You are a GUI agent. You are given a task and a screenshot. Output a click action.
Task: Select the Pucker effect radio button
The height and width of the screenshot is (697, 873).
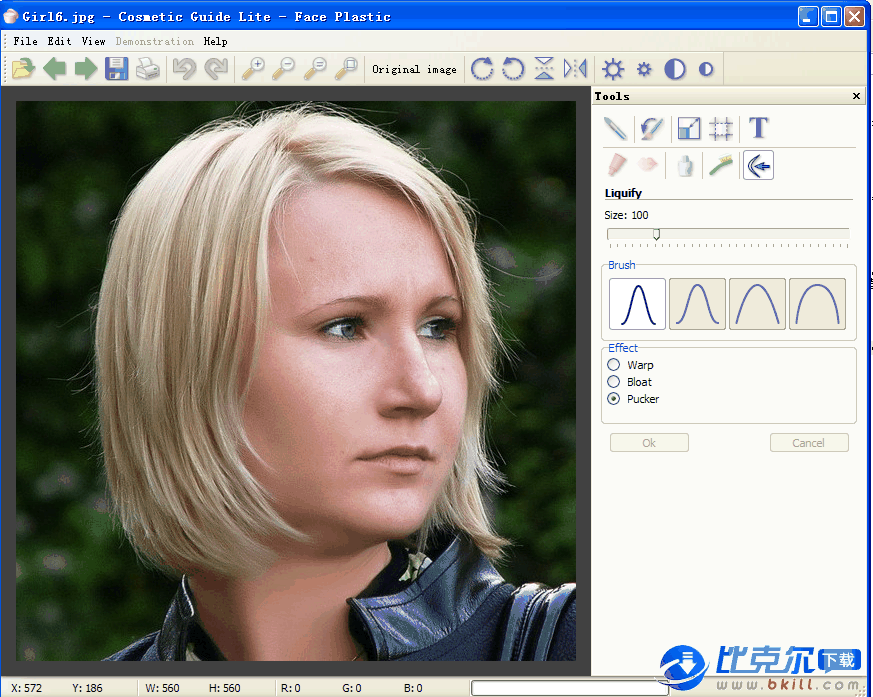614,399
